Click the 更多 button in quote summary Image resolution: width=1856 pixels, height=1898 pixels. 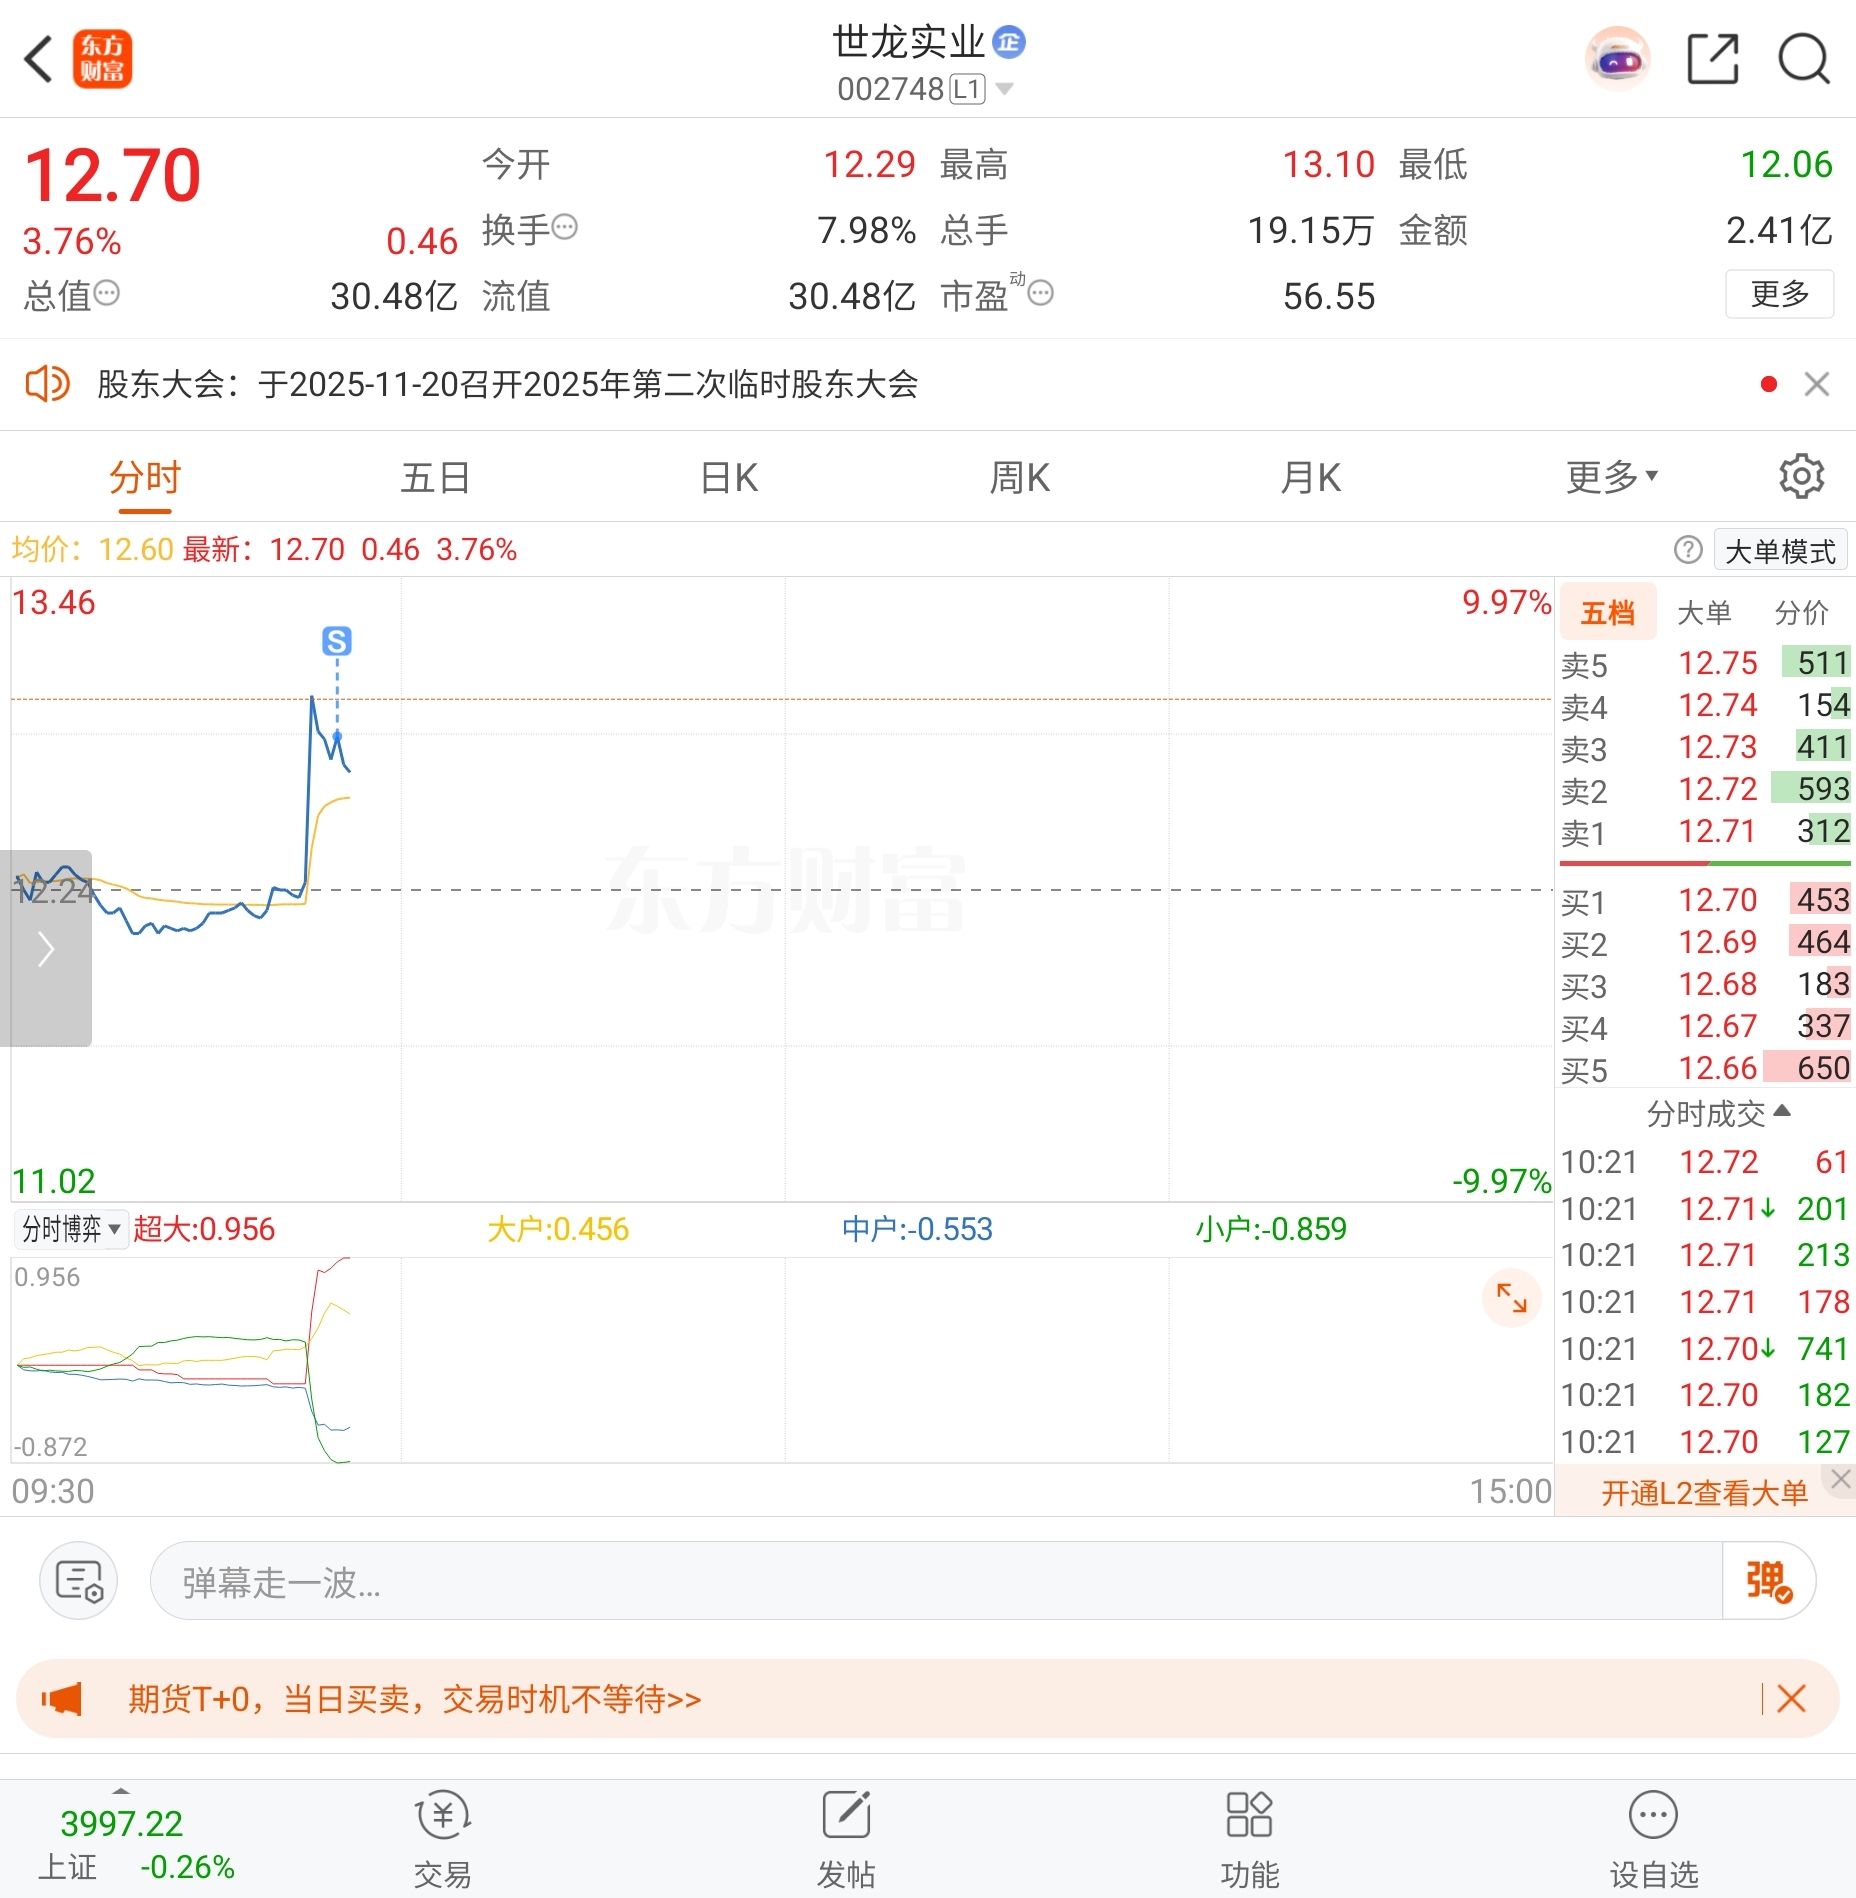tap(1779, 294)
